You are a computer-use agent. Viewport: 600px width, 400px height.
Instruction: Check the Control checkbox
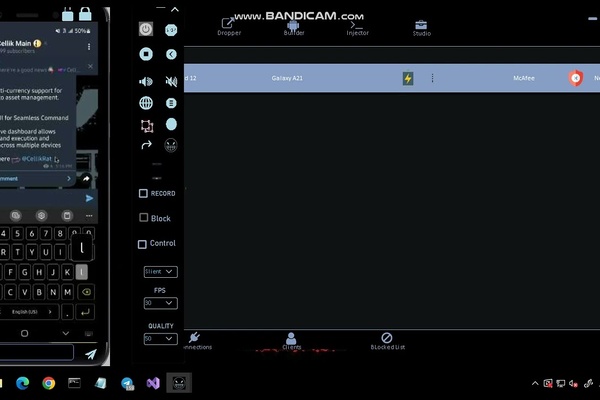click(x=142, y=244)
